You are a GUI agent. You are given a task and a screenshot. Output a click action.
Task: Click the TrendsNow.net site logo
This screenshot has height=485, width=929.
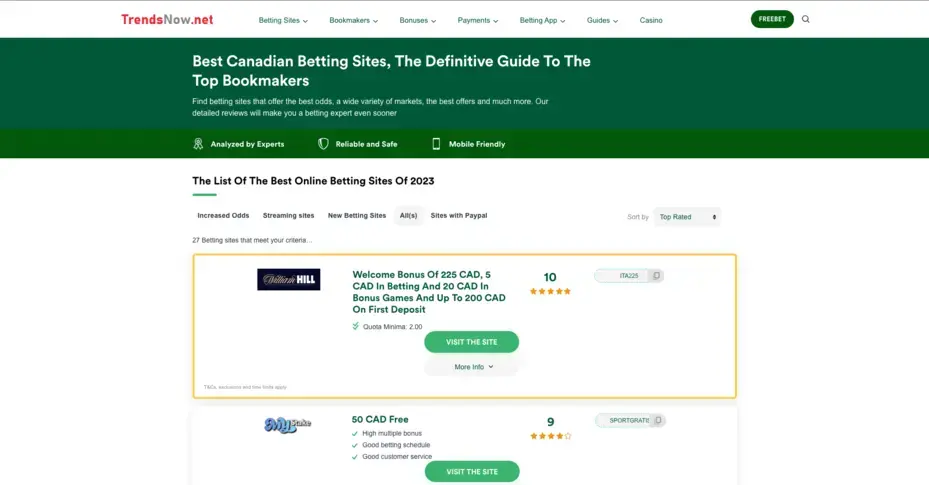click(167, 20)
